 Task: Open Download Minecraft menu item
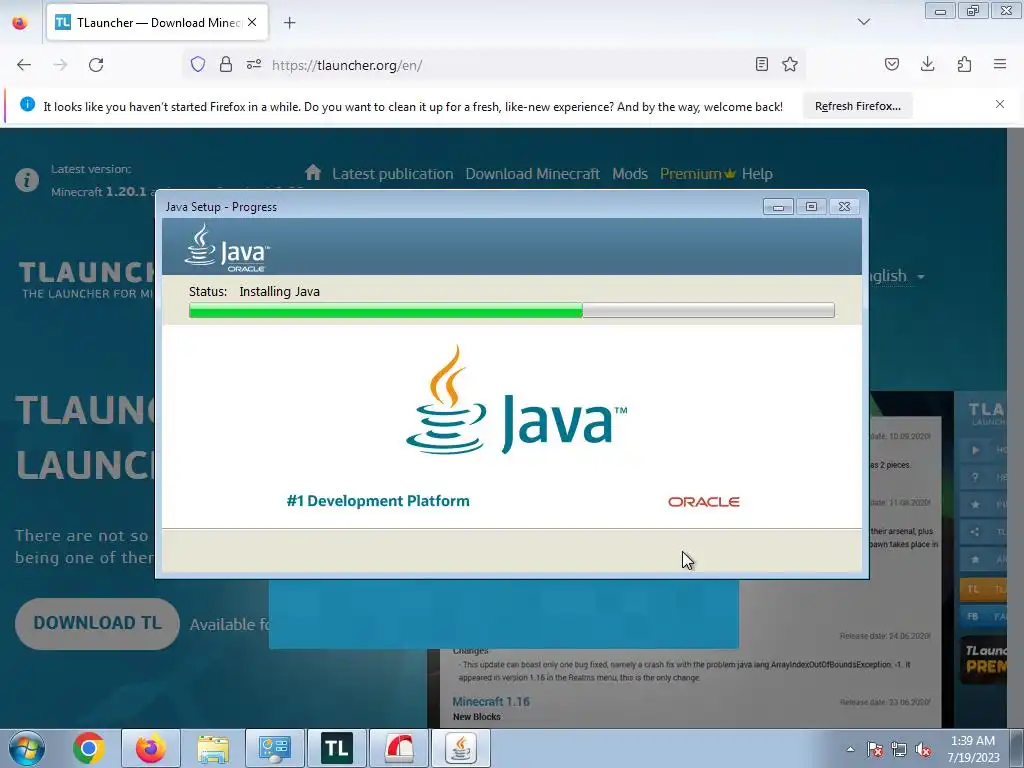tap(532, 174)
